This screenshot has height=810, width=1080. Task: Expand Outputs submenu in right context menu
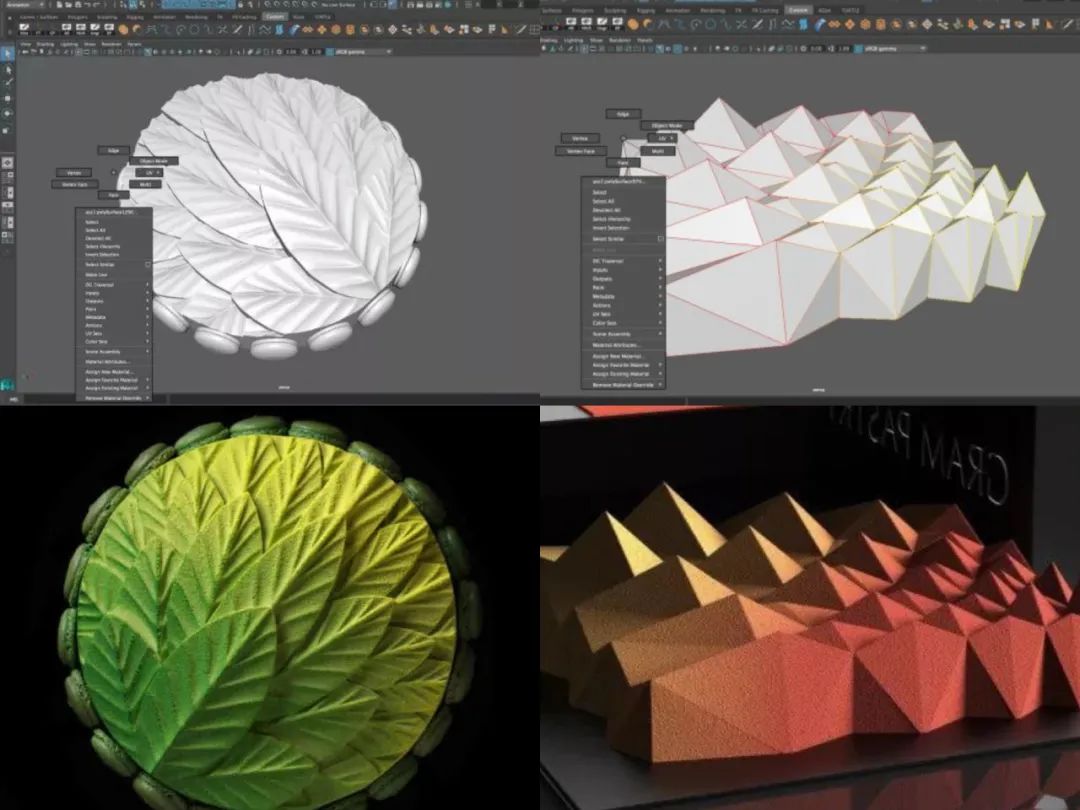[624, 279]
